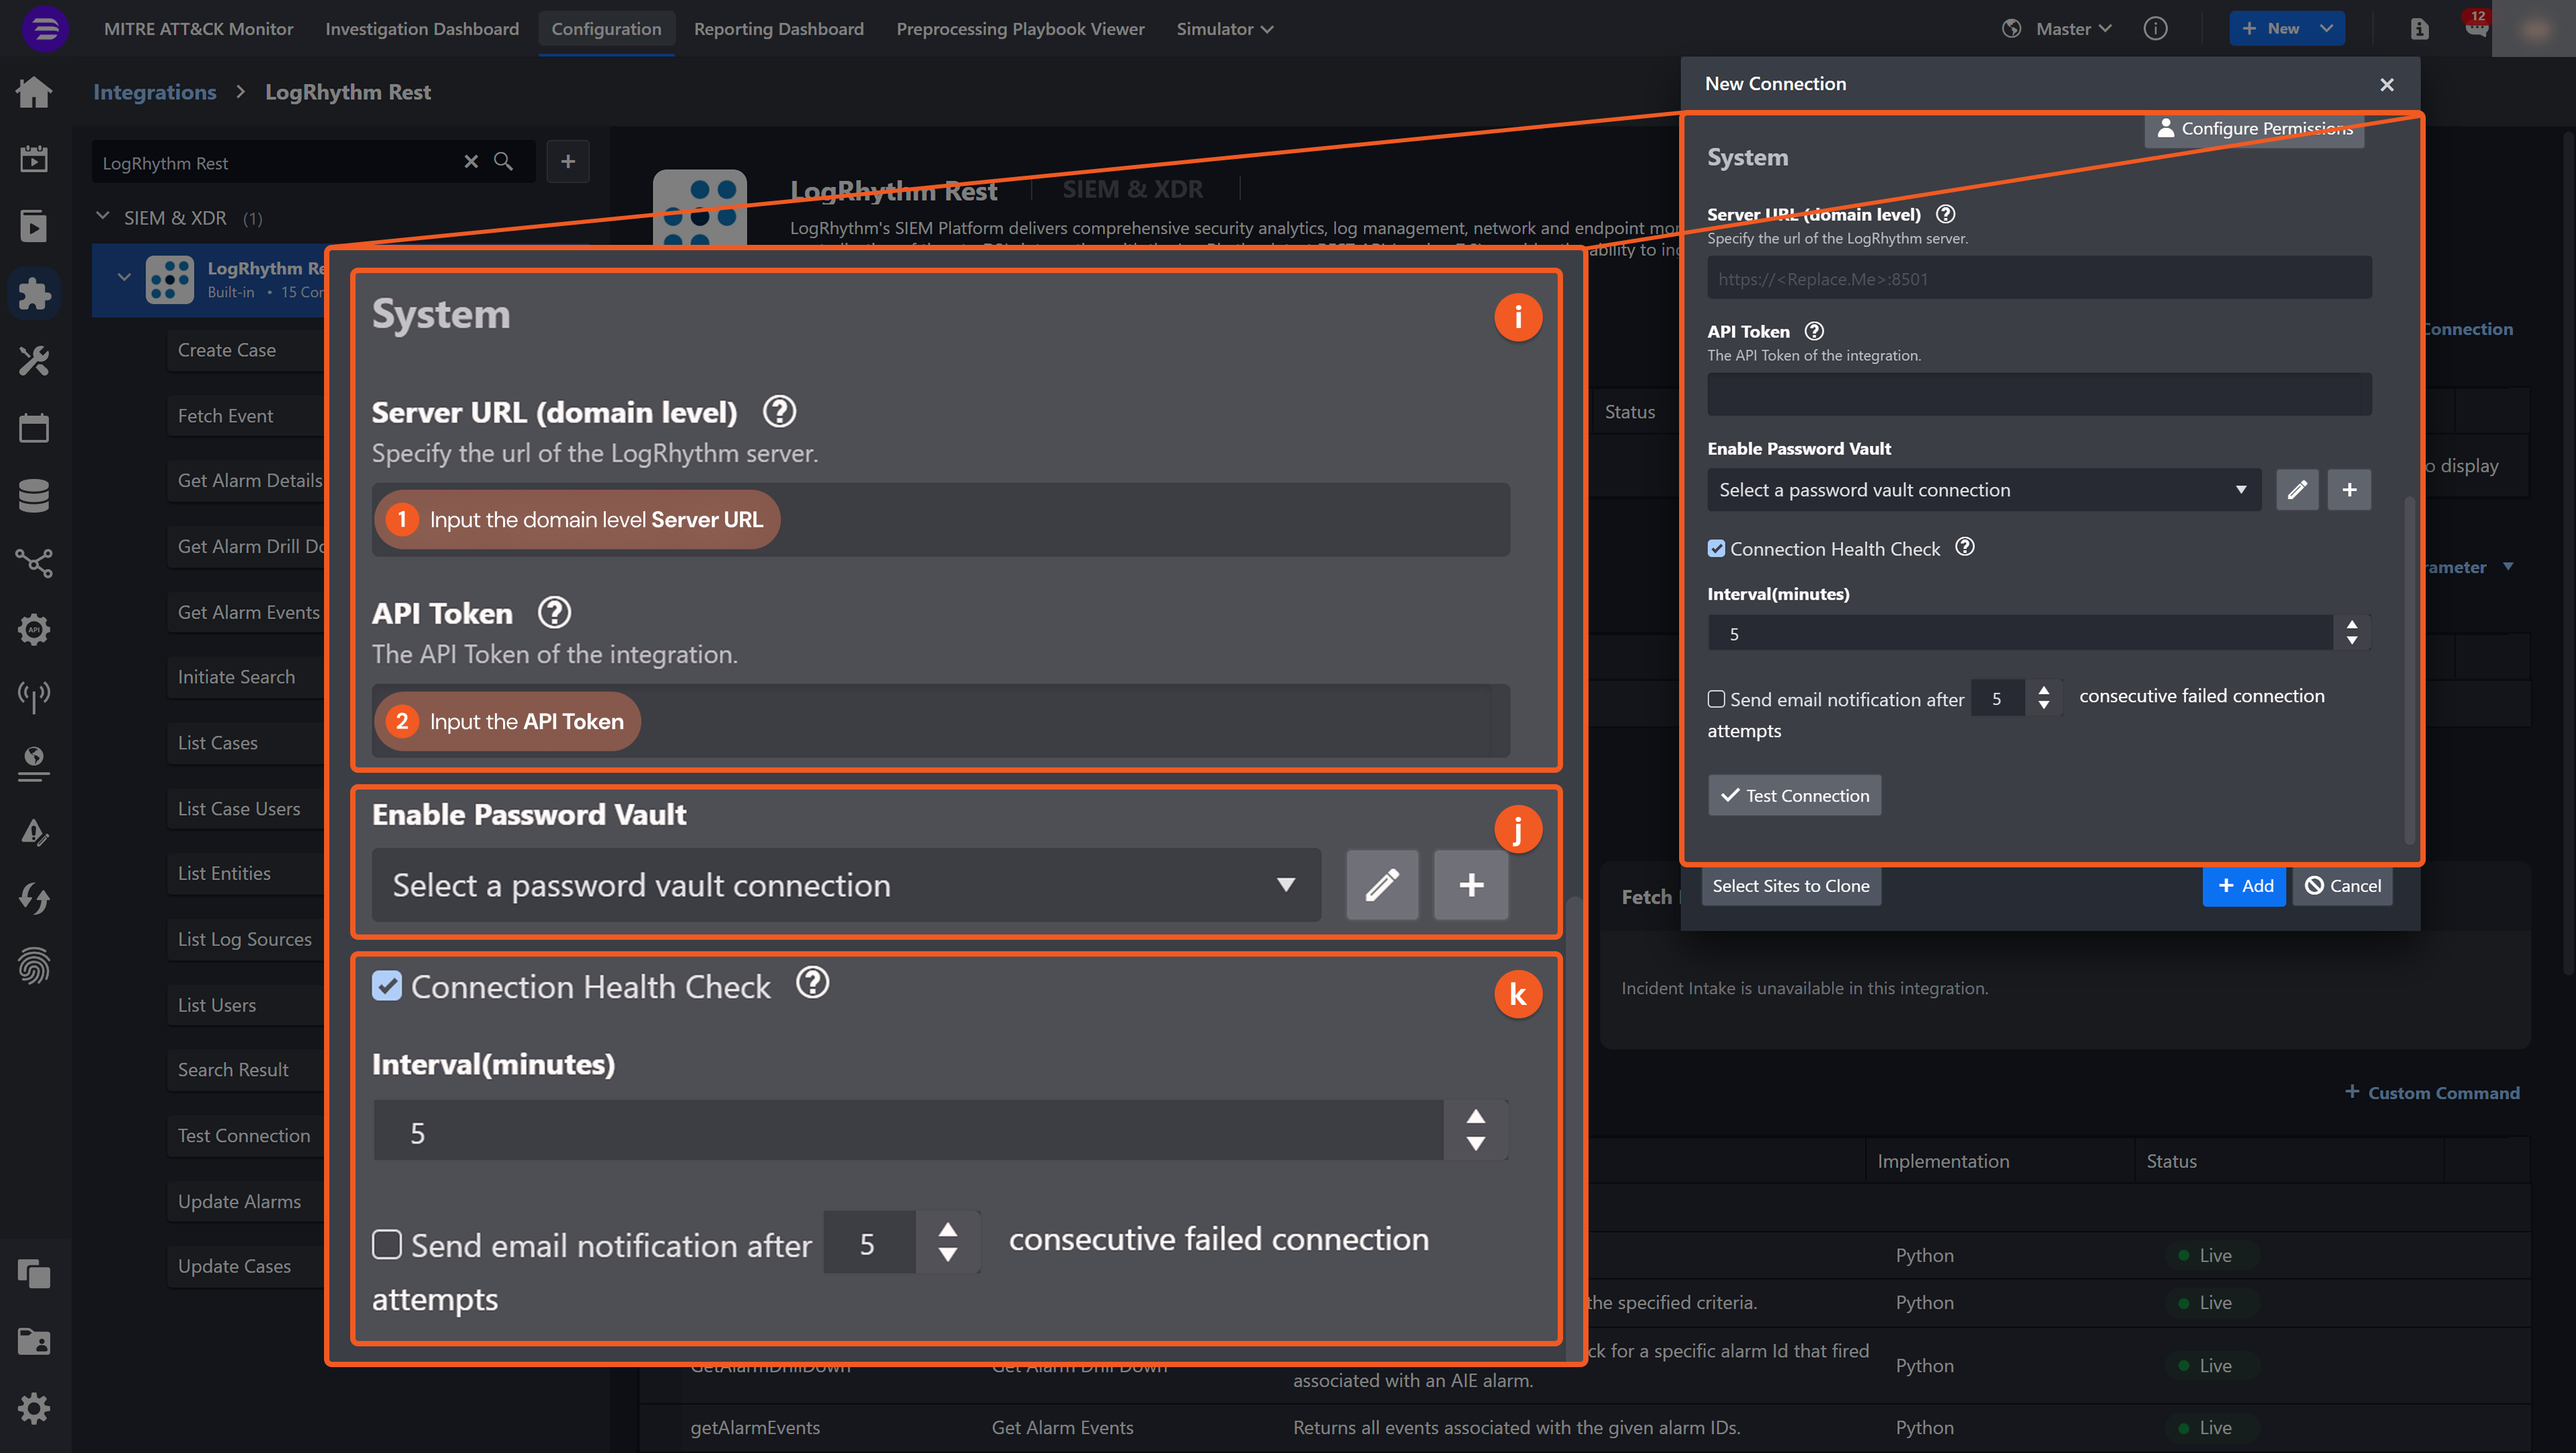Increase Interval(minutes) with the stepper up arrow
2576x1453 pixels.
point(2352,625)
